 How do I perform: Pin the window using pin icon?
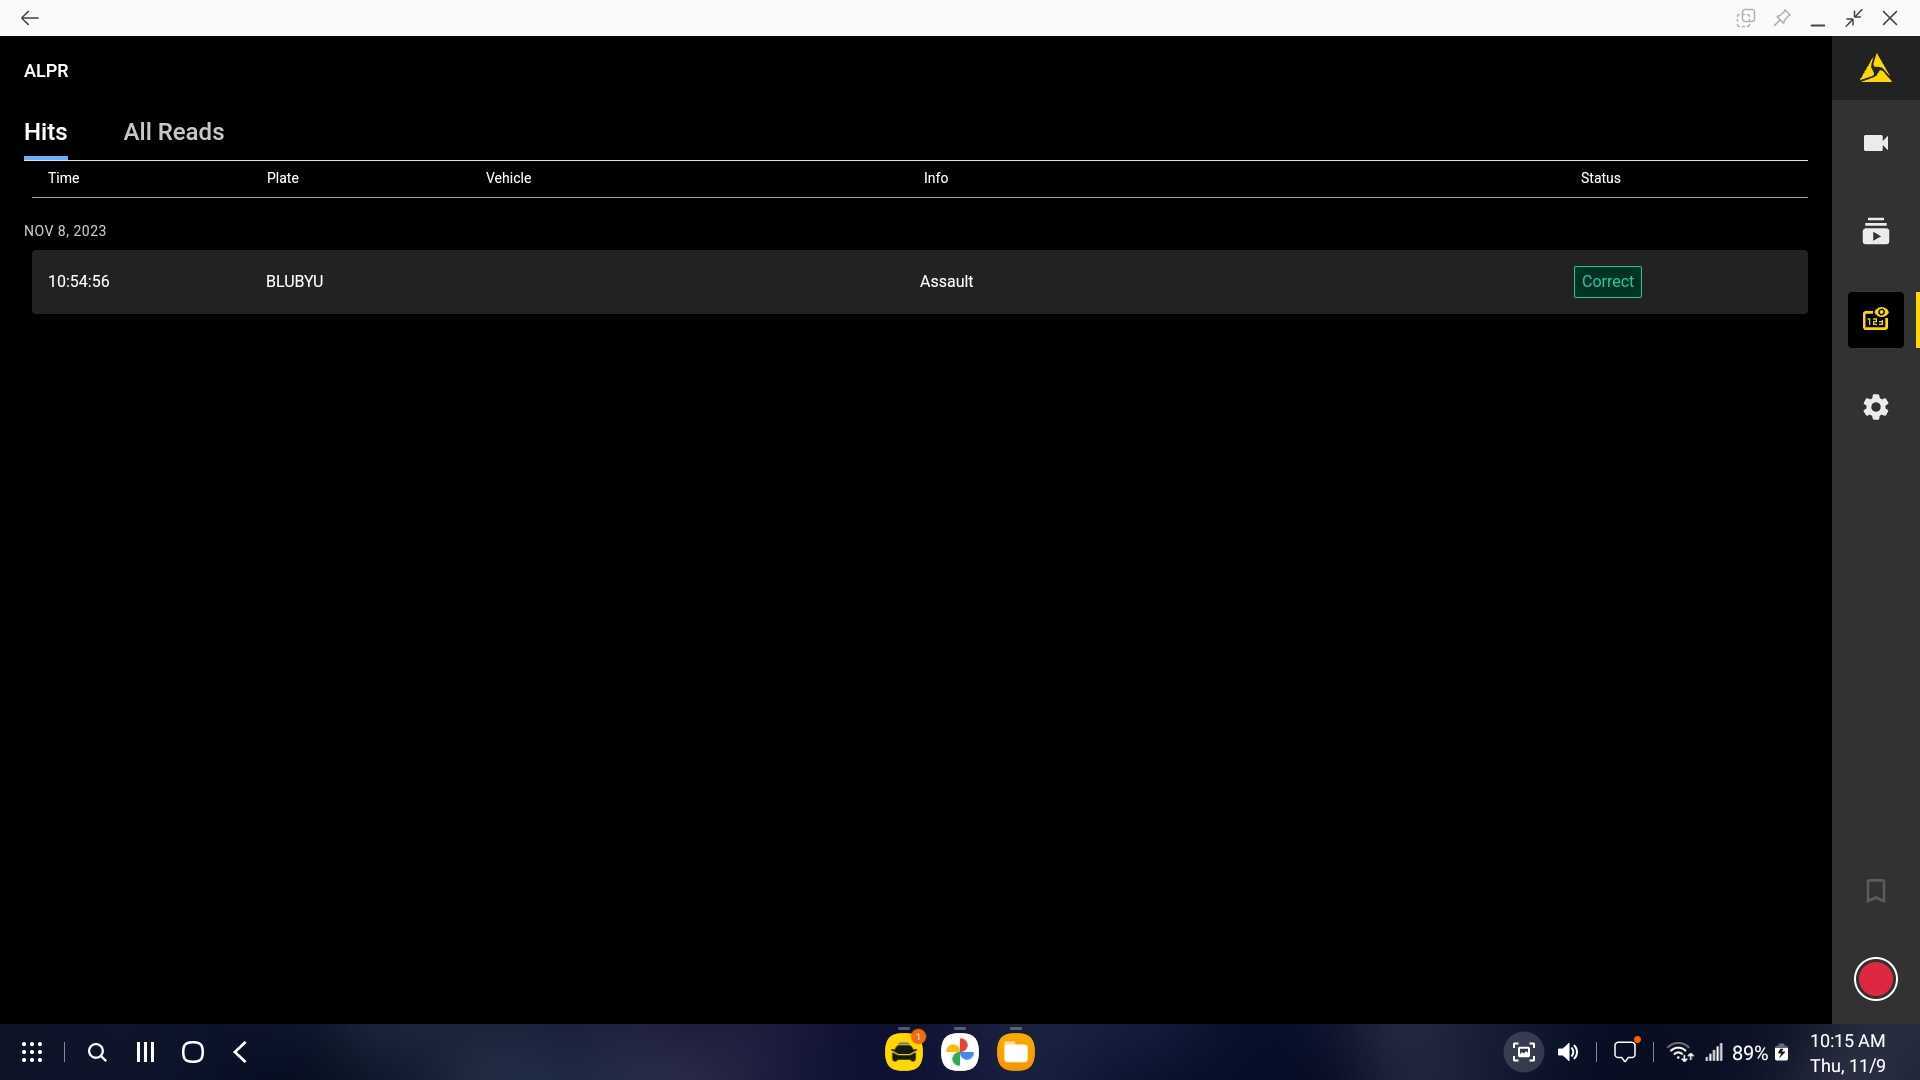(x=1781, y=18)
